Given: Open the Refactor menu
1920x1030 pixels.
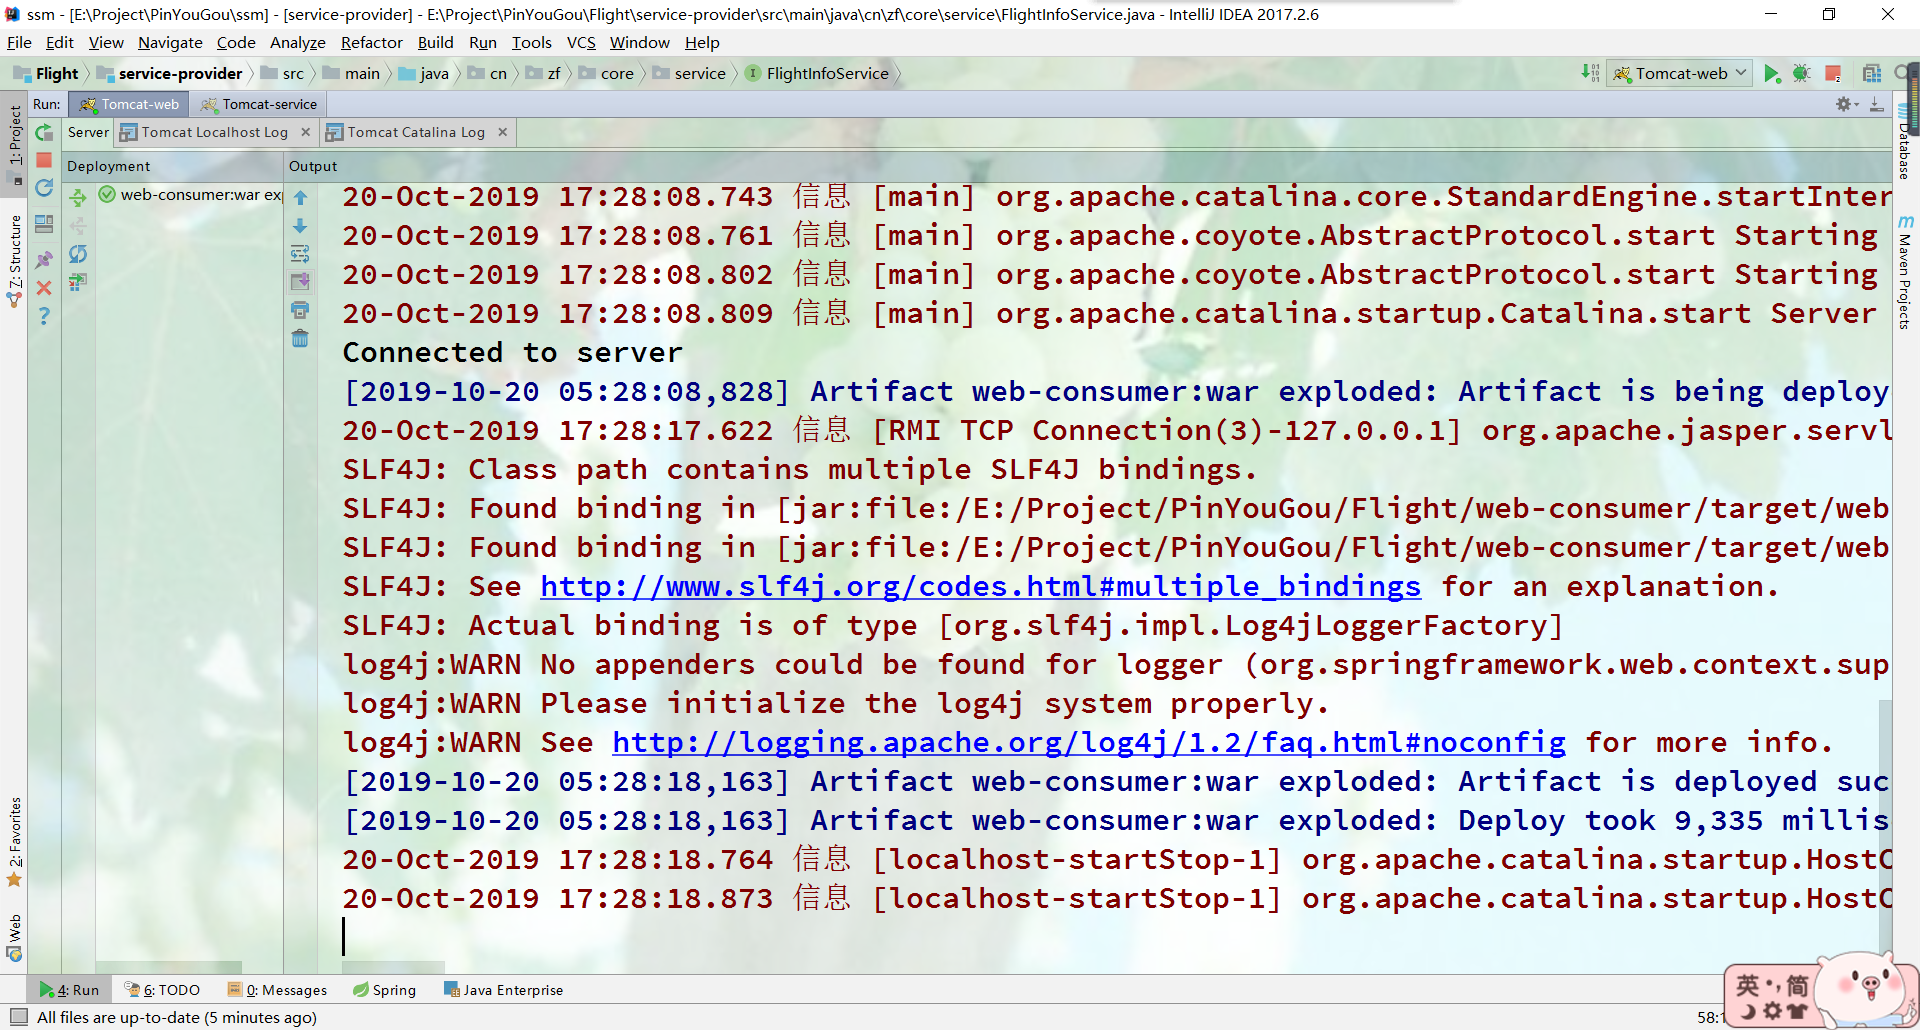Looking at the screenshot, I should pyautogui.click(x=371, y=42).
